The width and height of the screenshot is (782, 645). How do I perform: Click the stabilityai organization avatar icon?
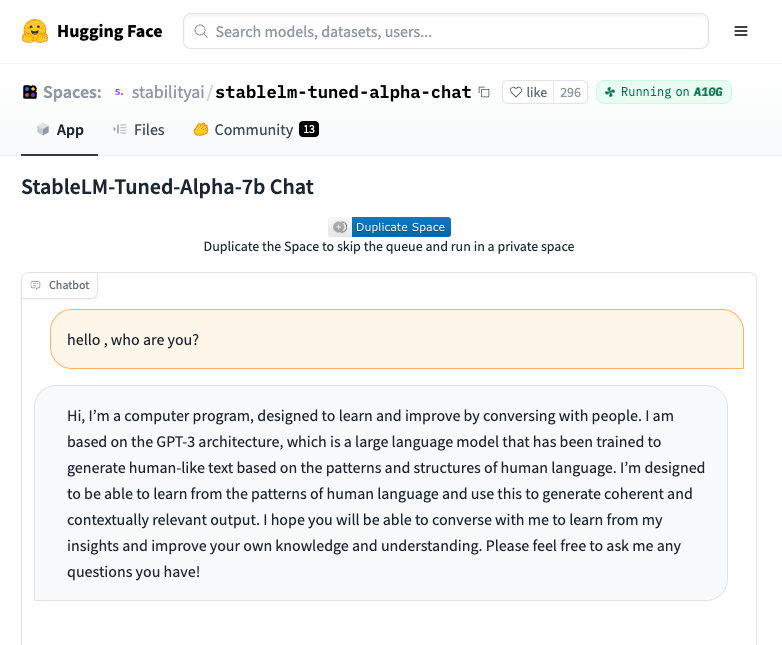tap(119, 92)
